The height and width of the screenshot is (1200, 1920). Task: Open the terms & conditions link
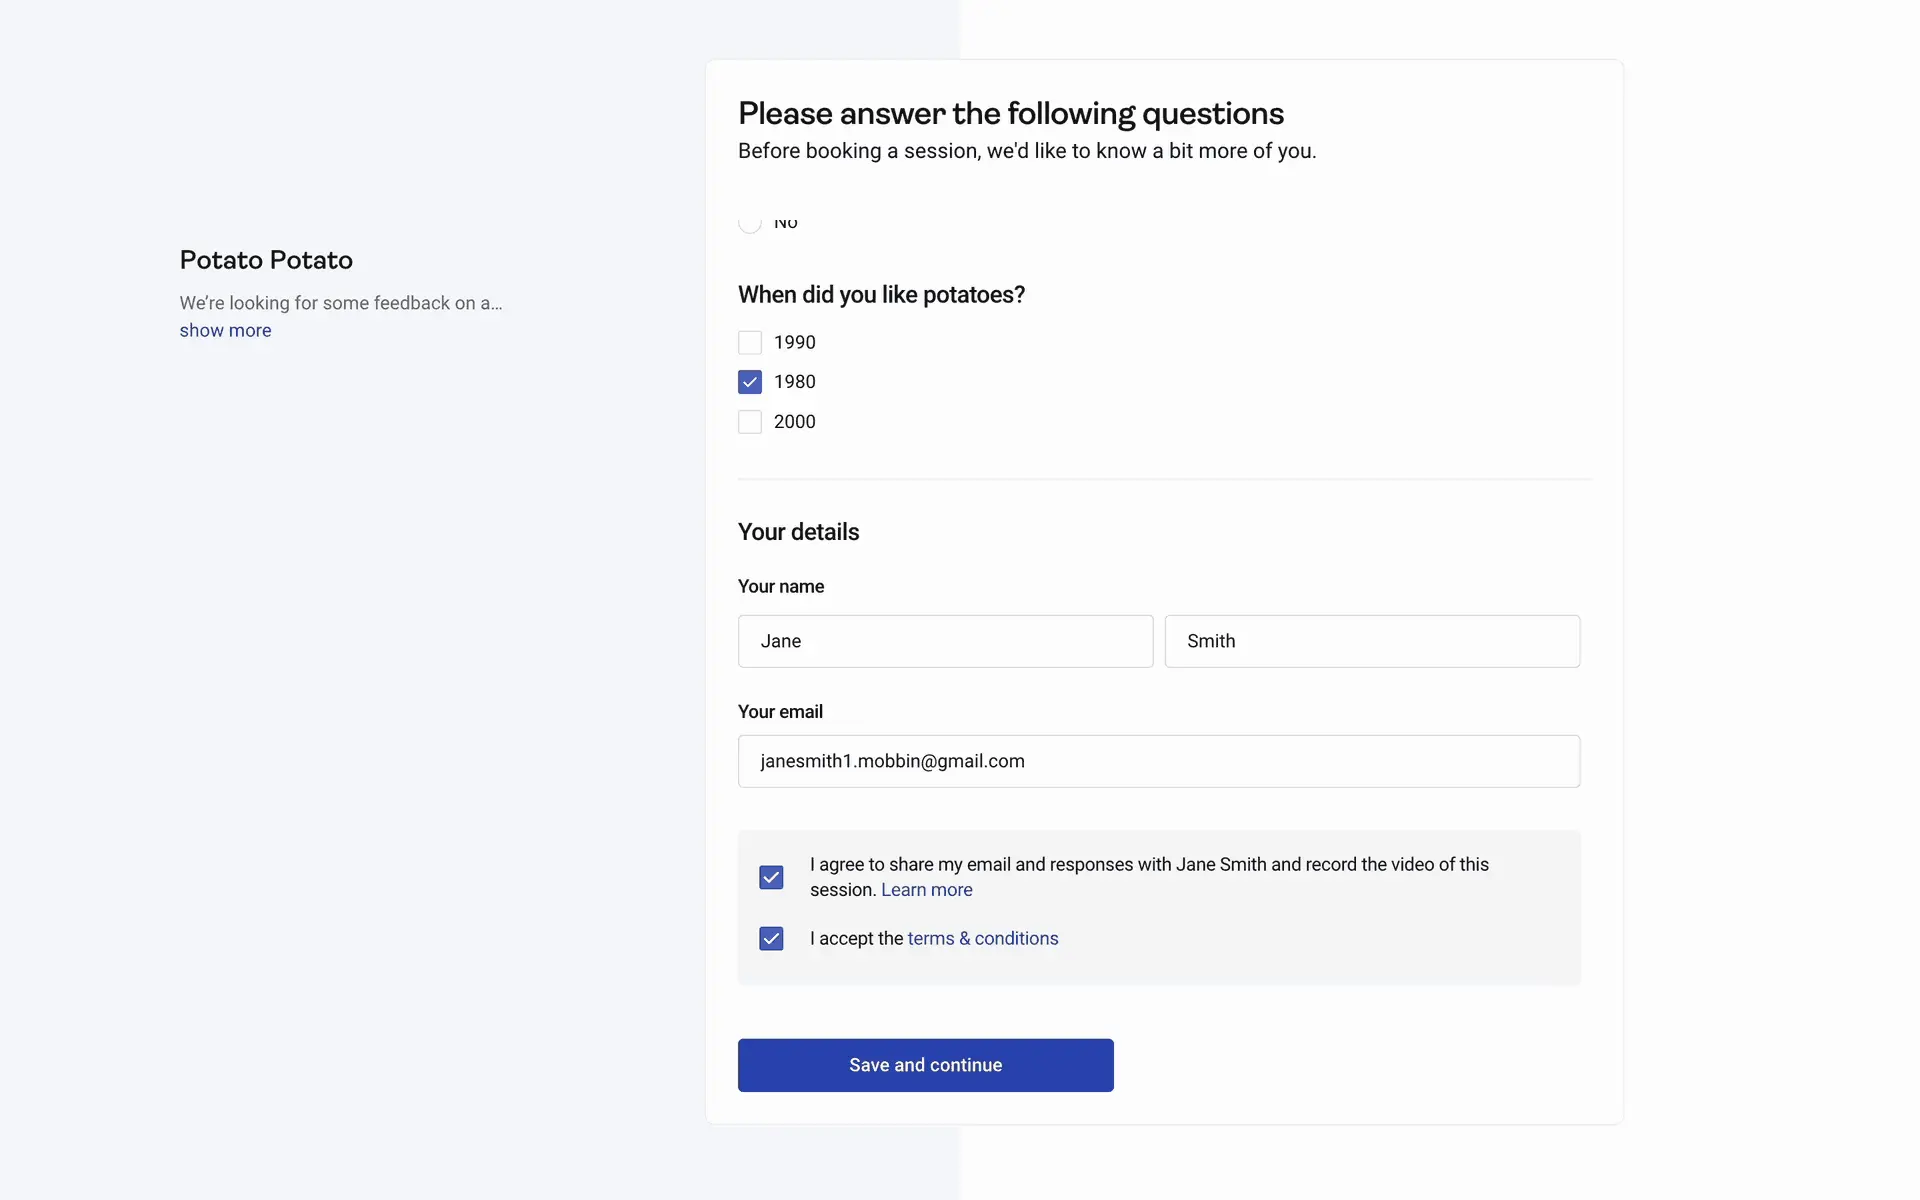(982, 938)
